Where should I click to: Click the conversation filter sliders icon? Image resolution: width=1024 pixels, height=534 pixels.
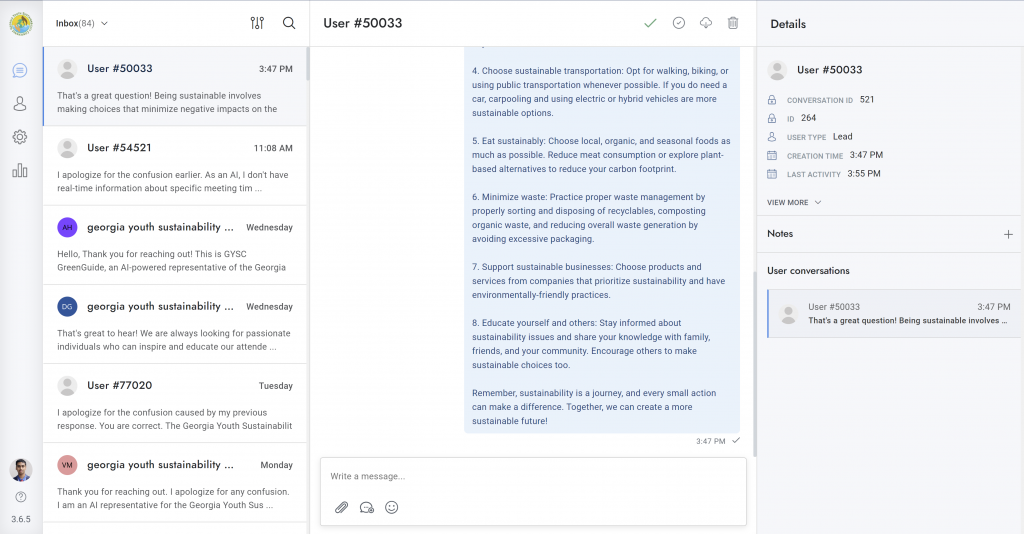coord(257,23)
